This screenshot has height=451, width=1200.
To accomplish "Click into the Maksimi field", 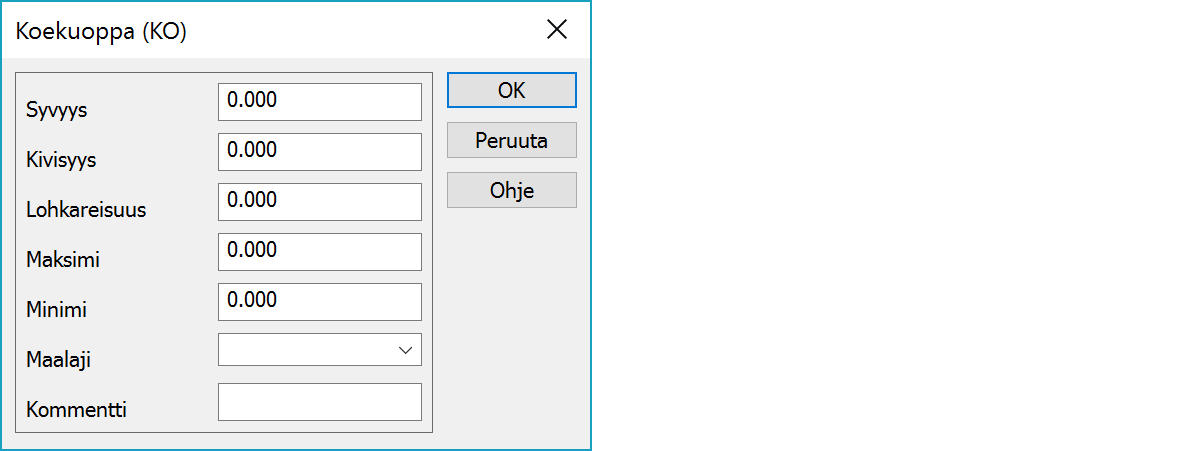I will 319,251.
